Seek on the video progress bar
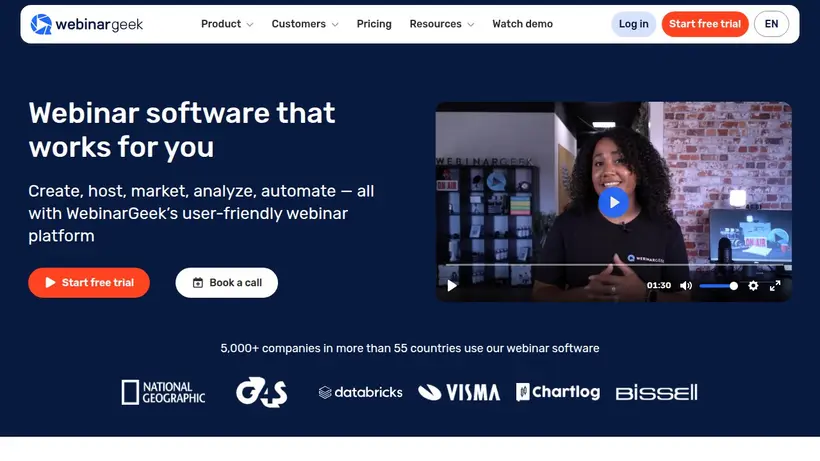Screen dimensions: 820x461 tap(613, 265)
